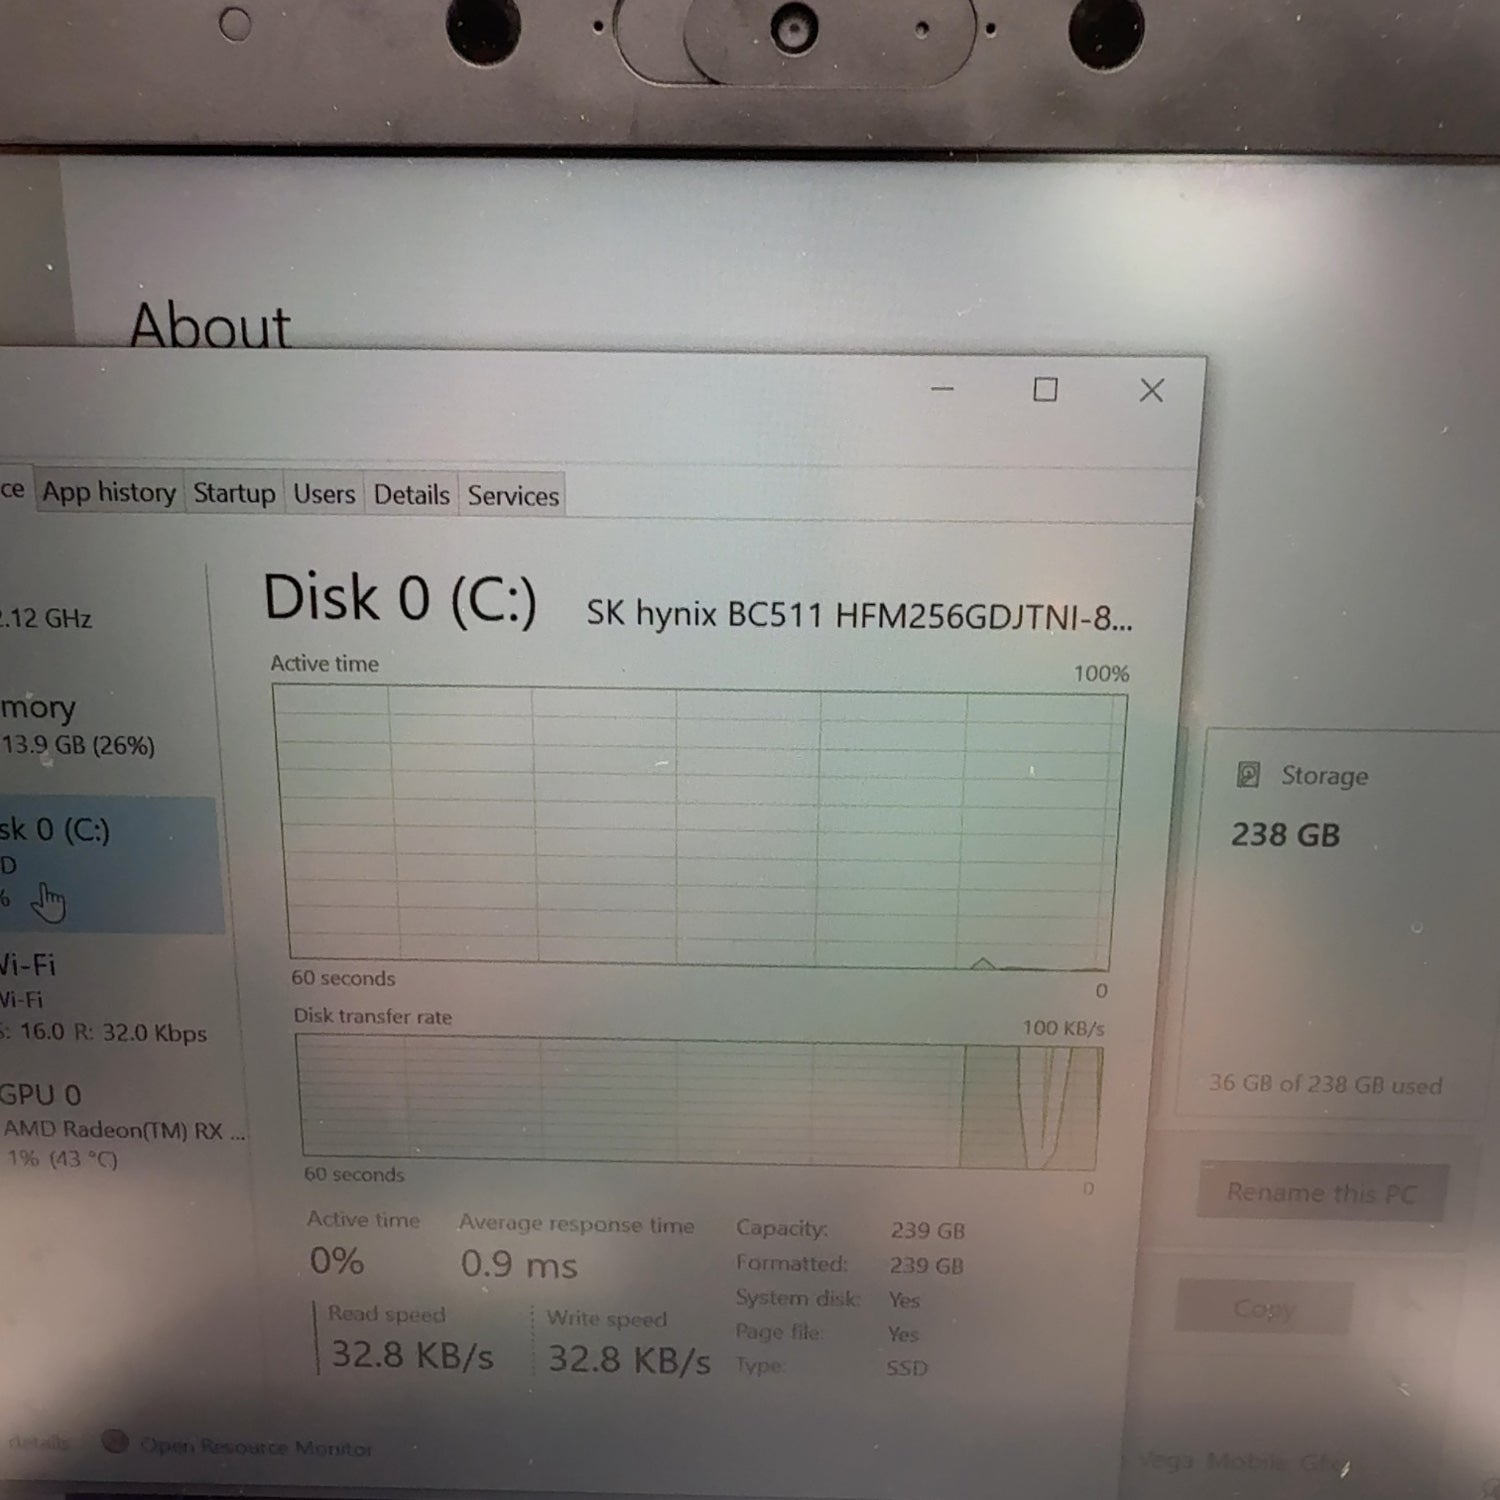1500x1500 pixels.
Task: Click the 13.9 GB (26%) memory text
Action: click(78, 745)
